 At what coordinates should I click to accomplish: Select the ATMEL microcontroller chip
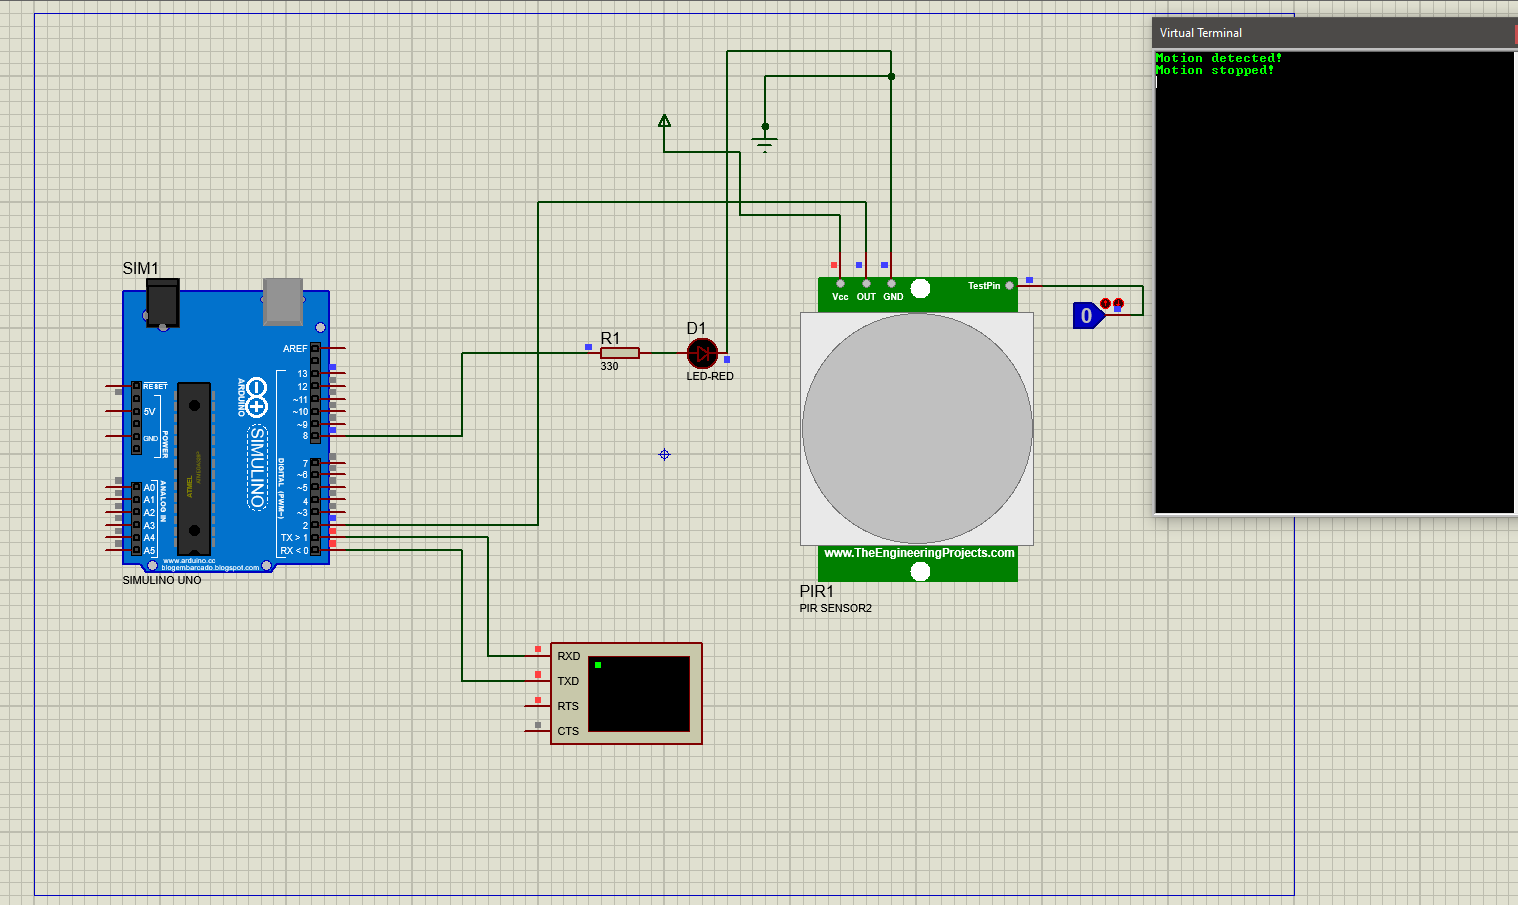193,465
